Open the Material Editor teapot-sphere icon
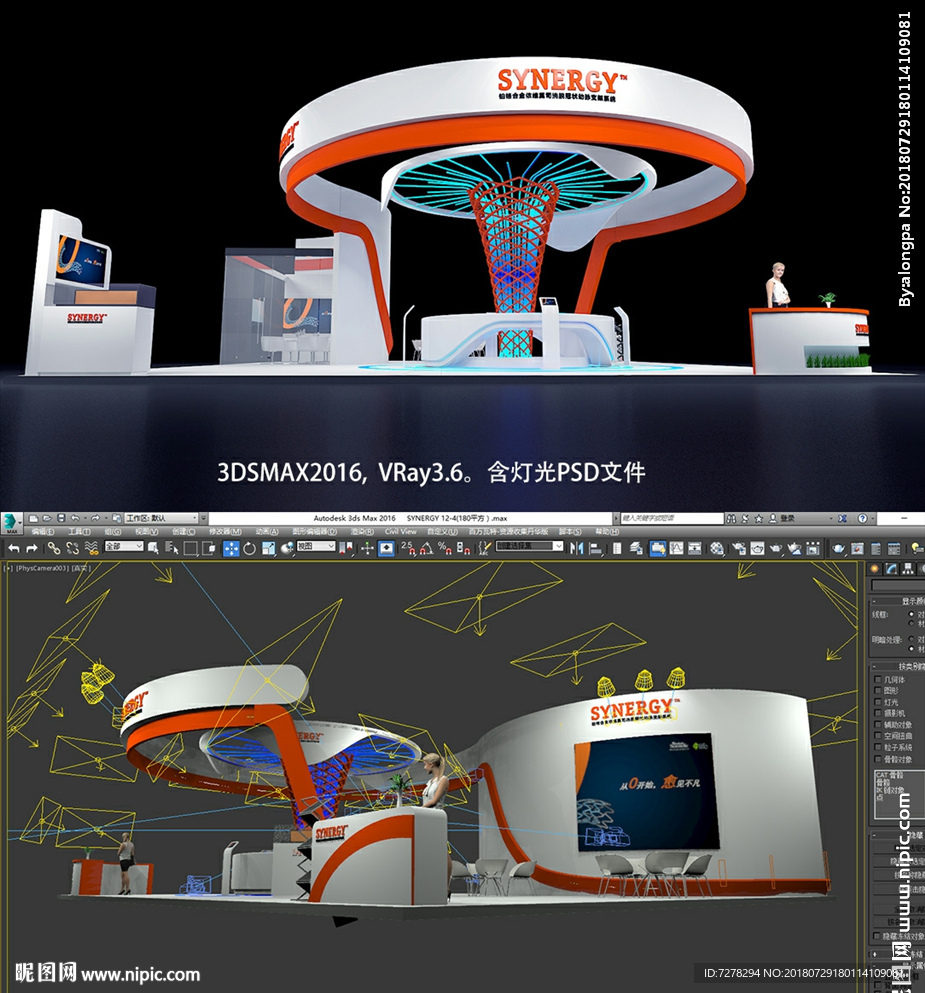 pyautogui.click(x=717, y=548)
